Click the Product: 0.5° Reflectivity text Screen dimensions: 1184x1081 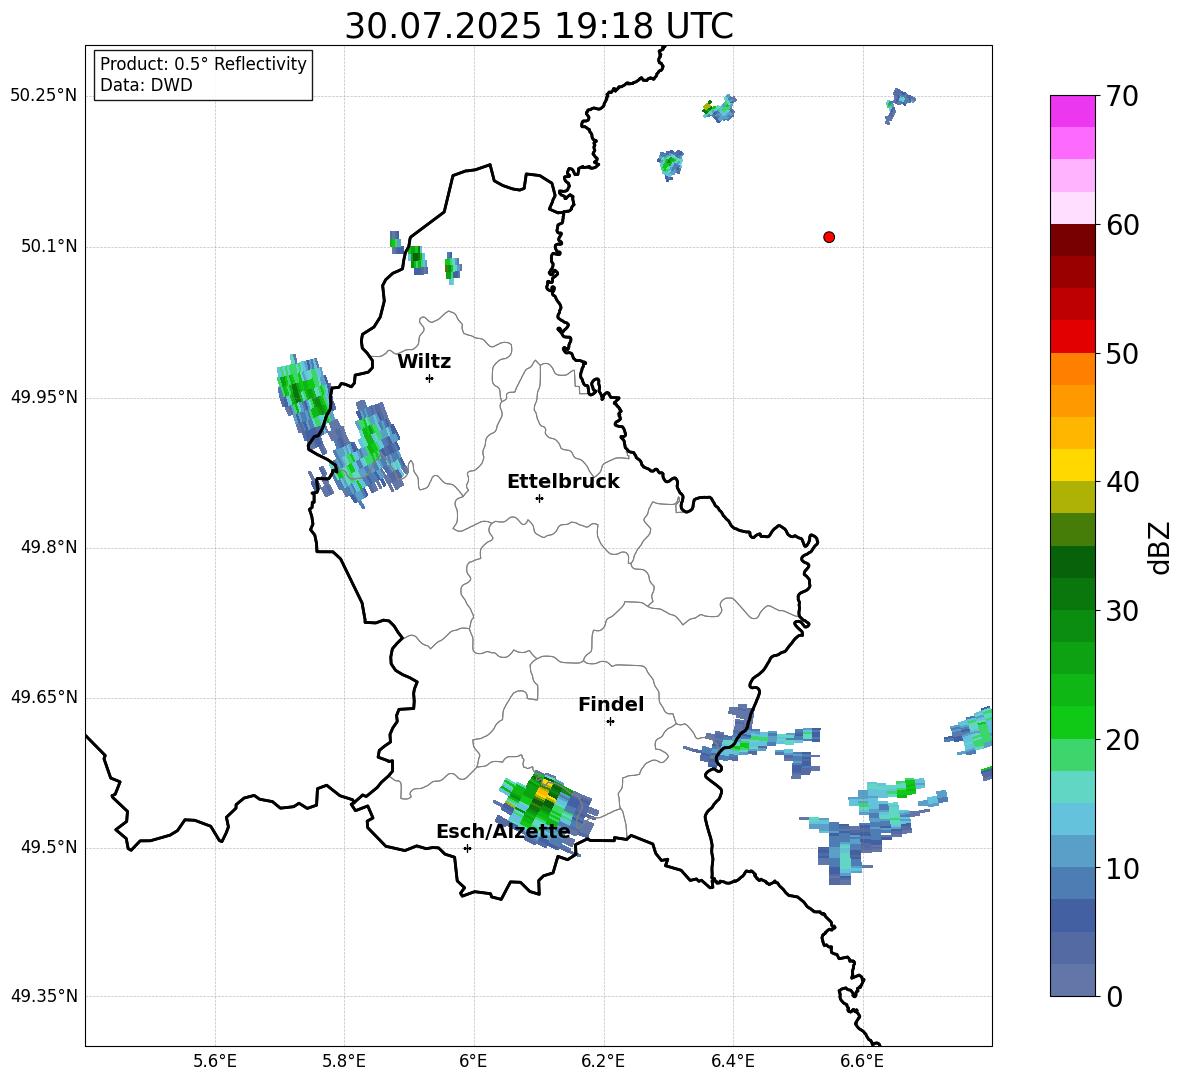coord(203,64)
